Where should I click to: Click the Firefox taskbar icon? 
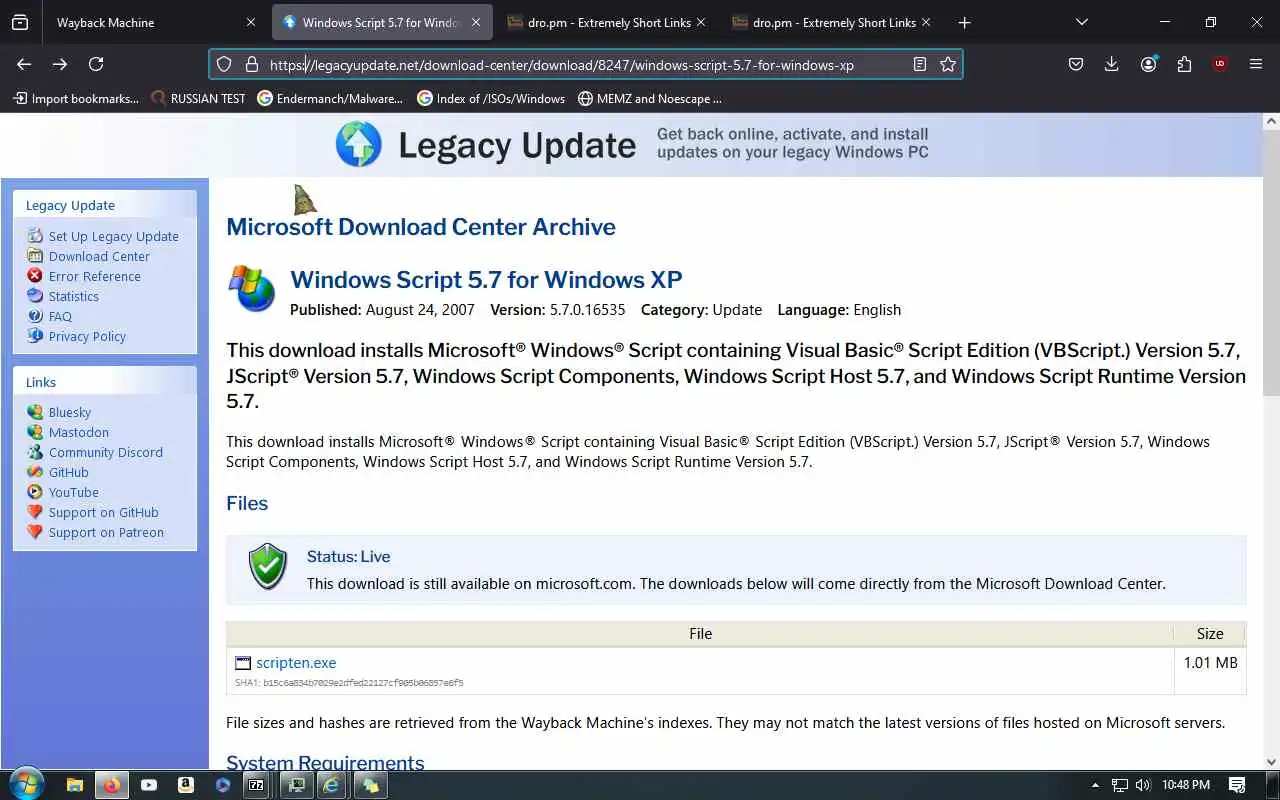tap(111, 785)
